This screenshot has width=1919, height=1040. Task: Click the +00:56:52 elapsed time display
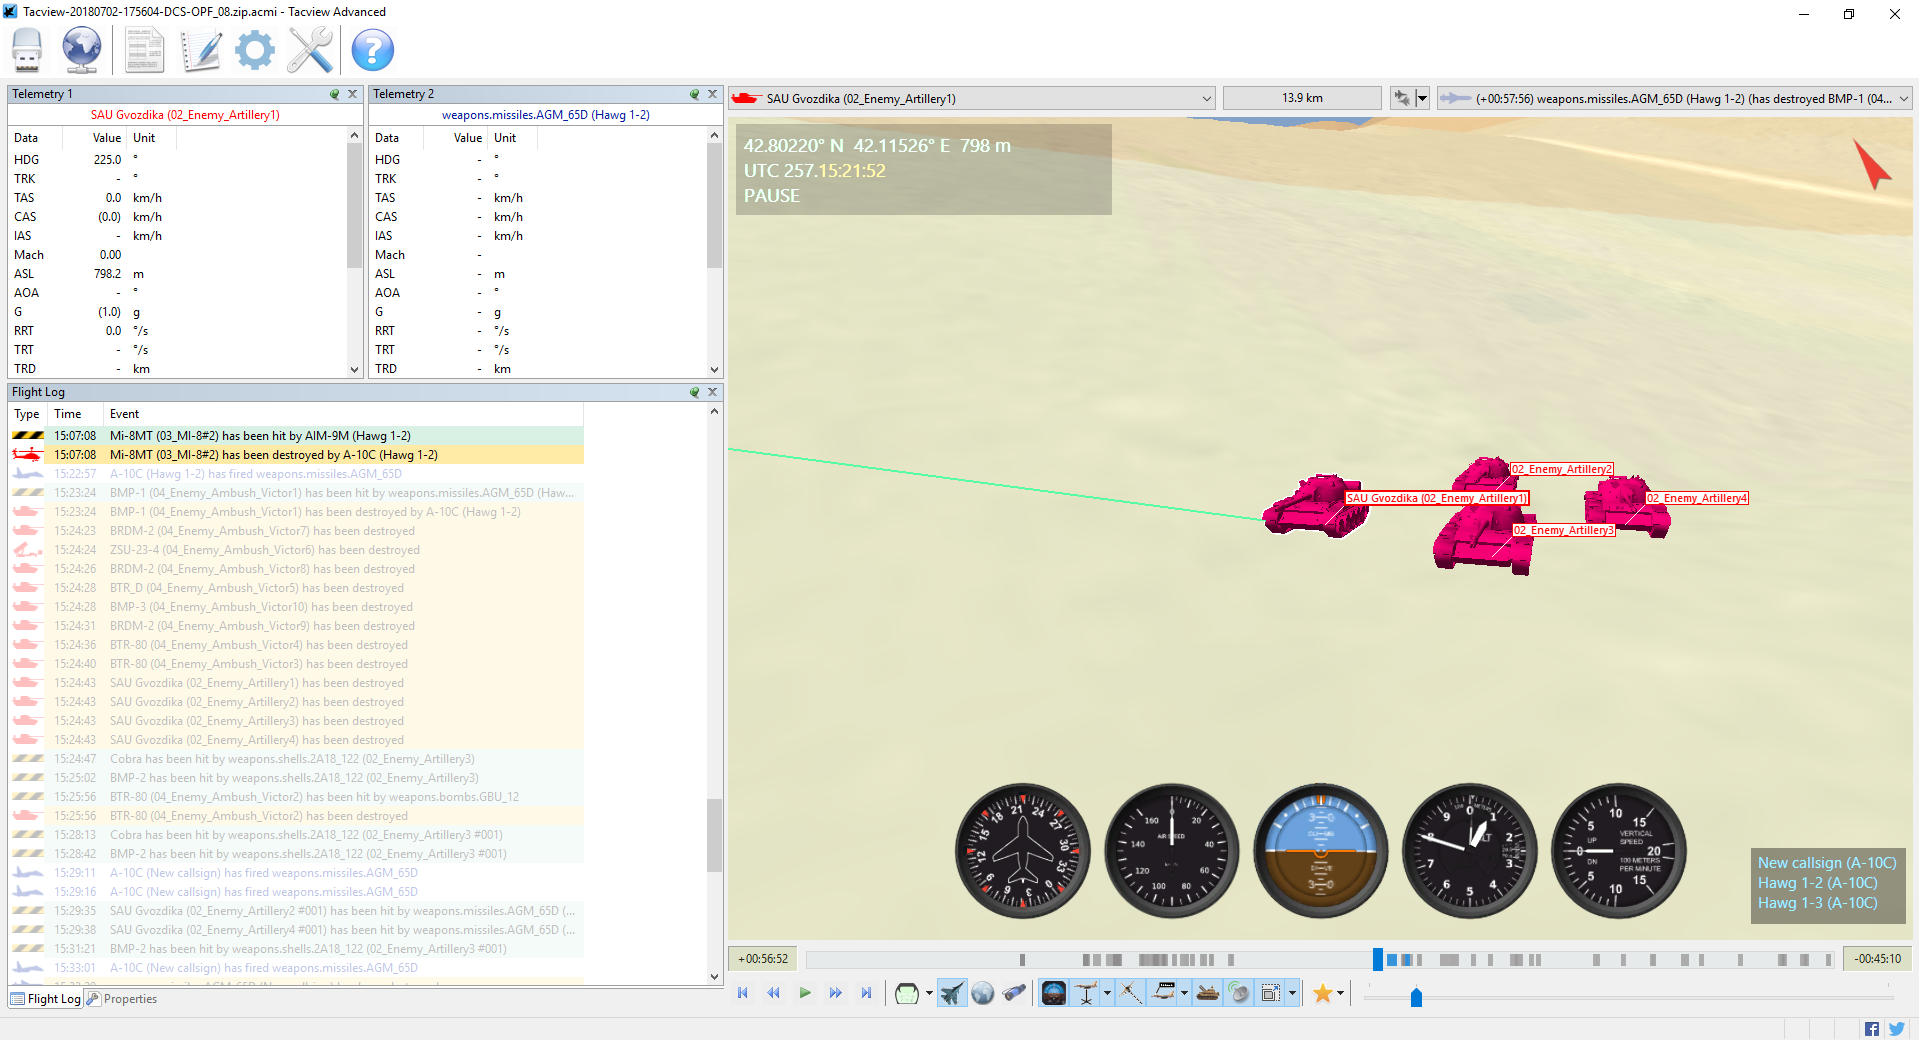(x=763, y=959)
